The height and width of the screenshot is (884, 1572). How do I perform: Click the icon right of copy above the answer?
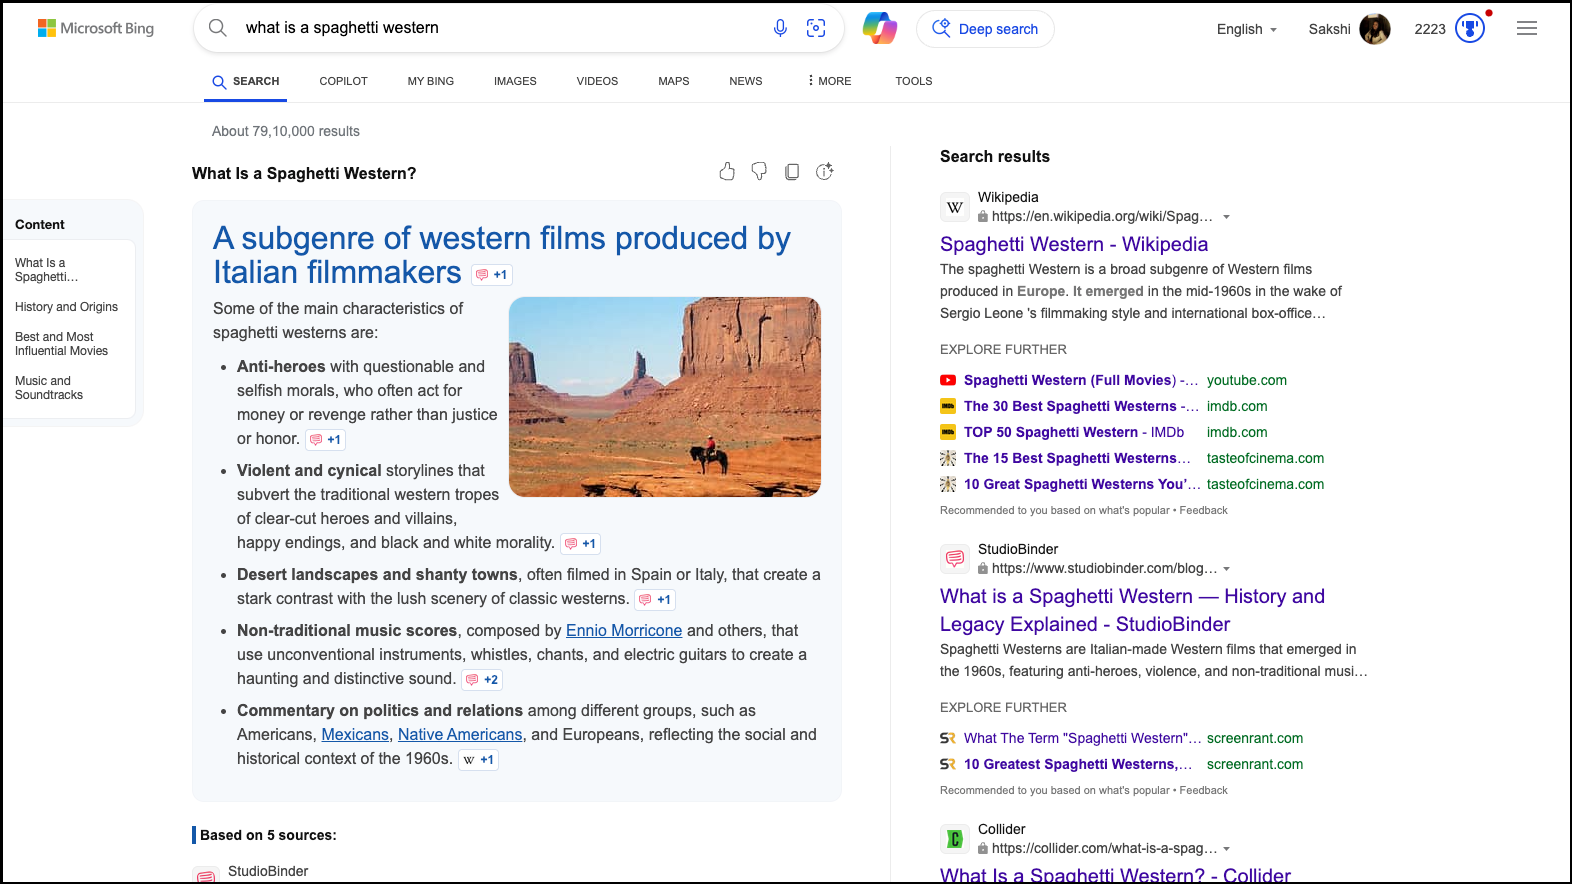point(825,172)
